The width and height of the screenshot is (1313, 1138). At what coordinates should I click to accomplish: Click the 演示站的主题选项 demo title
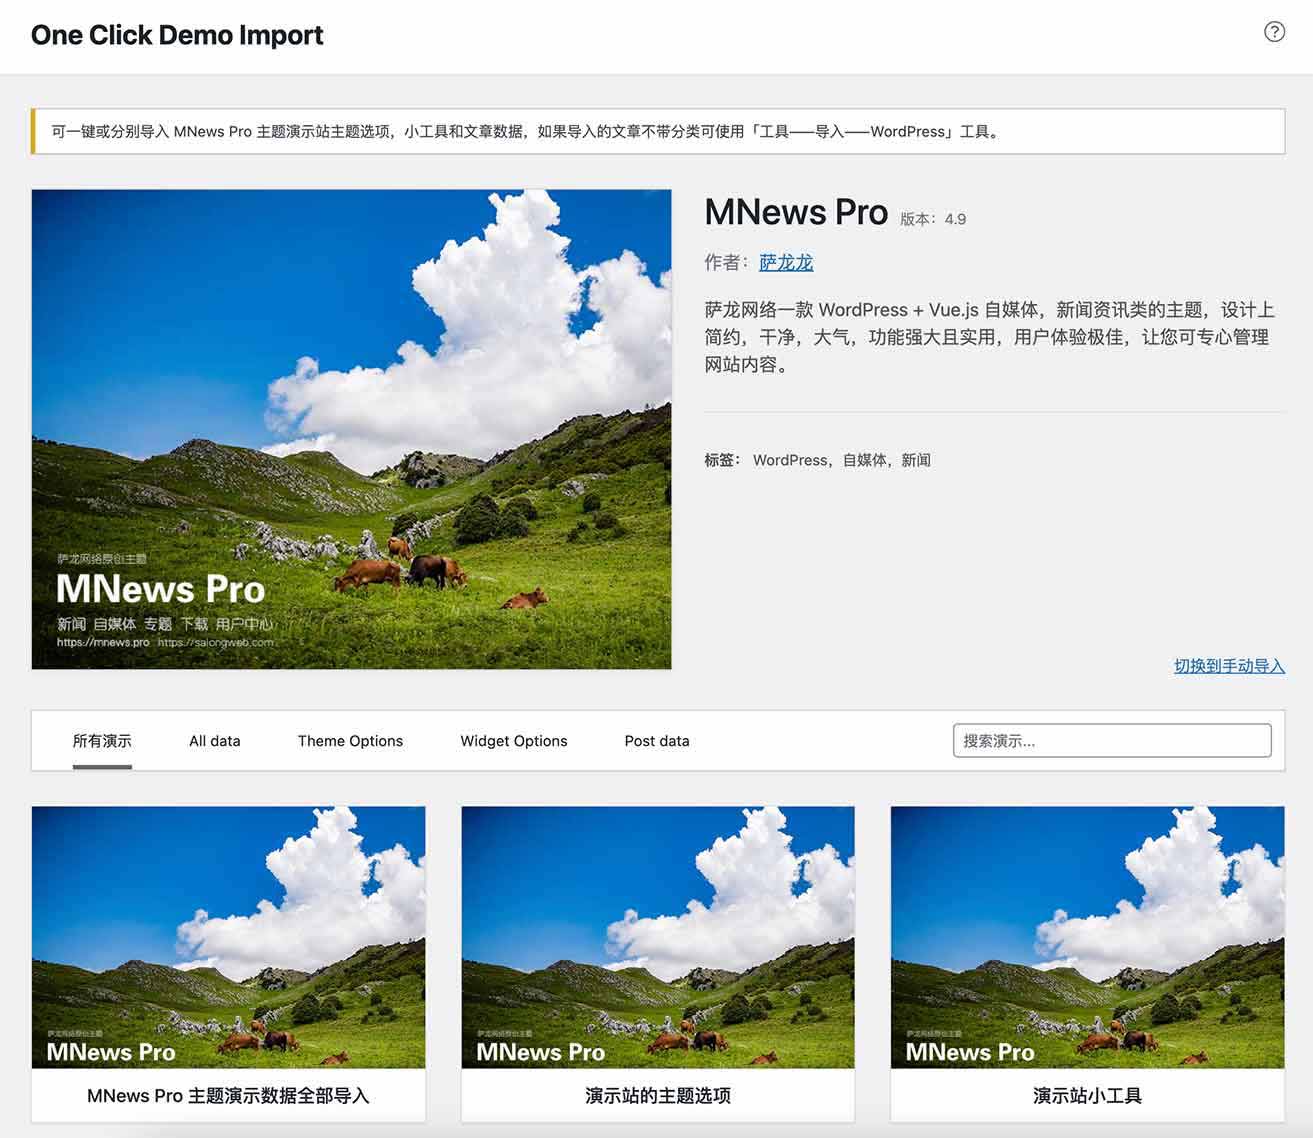(658, 1096)
